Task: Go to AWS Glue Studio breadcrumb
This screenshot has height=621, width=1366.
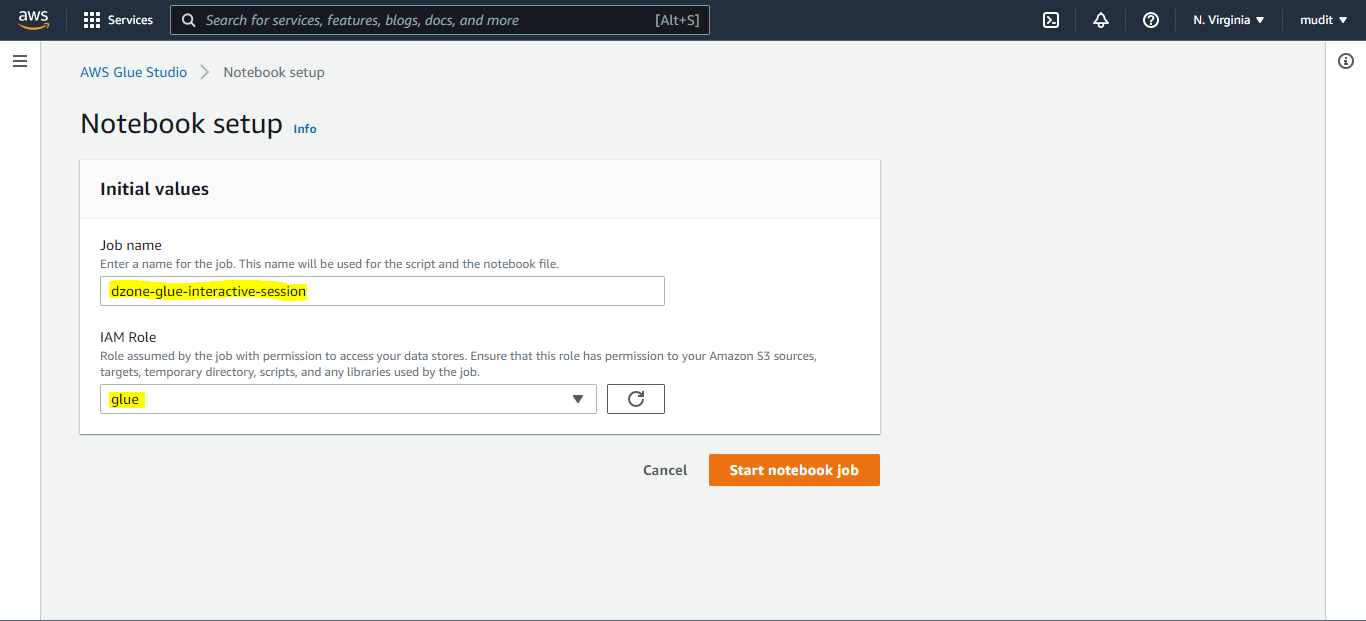Action: tap(134, 72)
